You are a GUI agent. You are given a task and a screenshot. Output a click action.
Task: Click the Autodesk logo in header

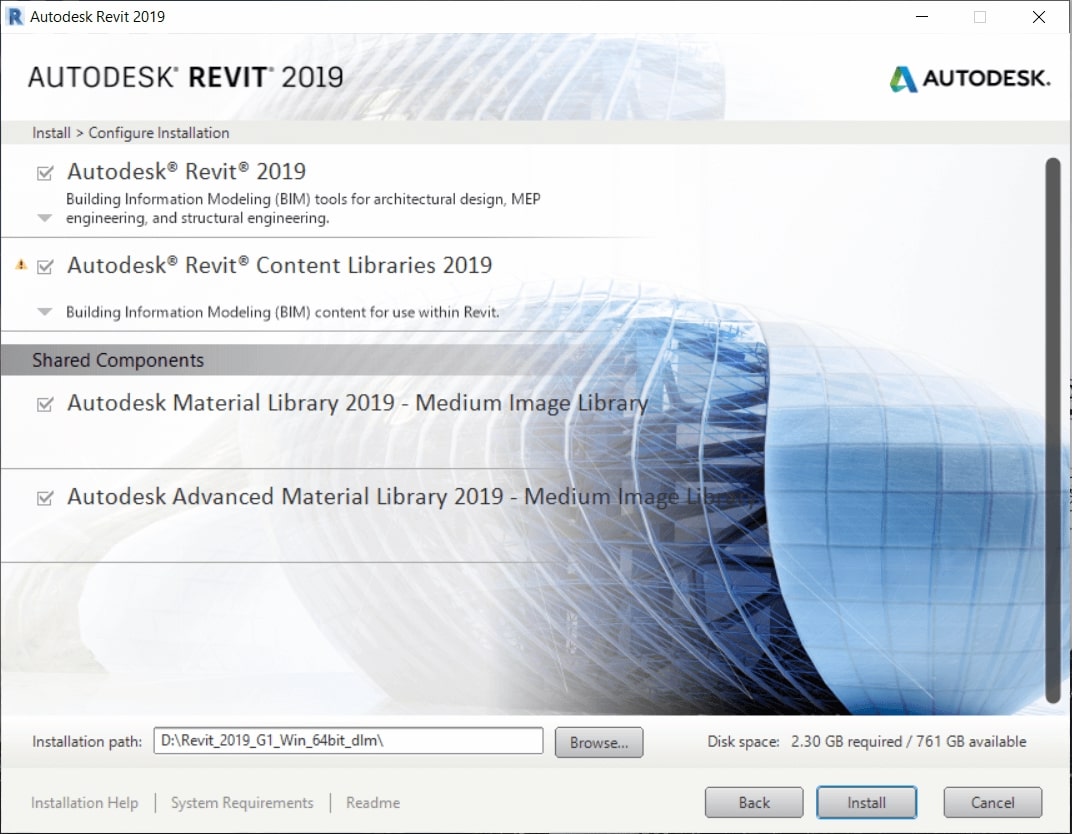coord(969,79)
